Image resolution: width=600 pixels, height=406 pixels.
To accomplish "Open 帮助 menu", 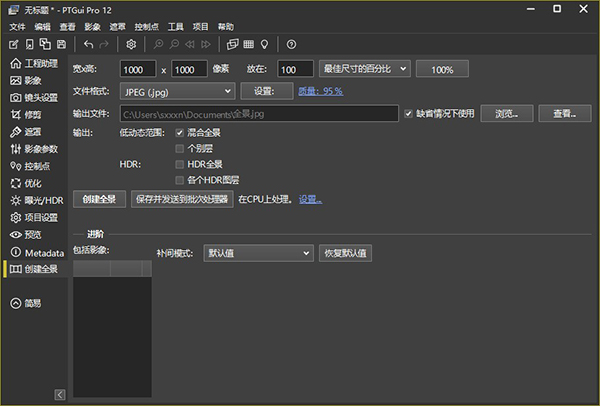I will [226, 27].
